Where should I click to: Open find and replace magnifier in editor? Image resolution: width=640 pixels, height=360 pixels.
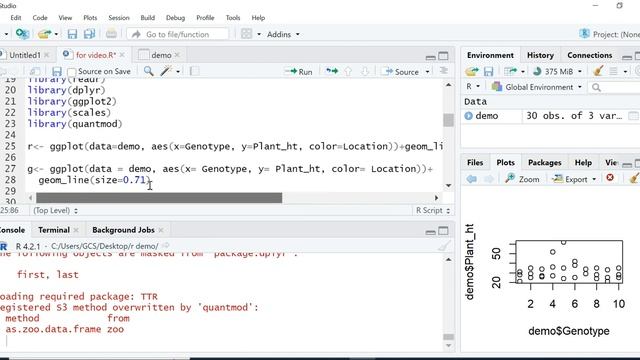(x=149, y=71)
